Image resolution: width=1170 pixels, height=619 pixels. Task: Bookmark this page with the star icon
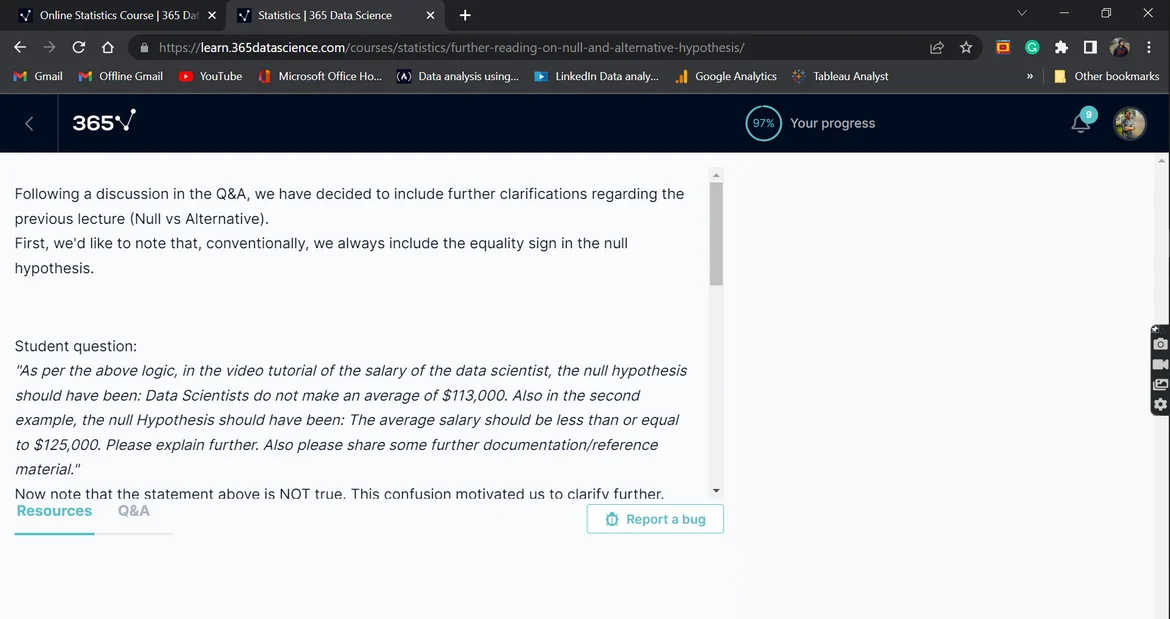pyautogui.click(x=966, y=47)
